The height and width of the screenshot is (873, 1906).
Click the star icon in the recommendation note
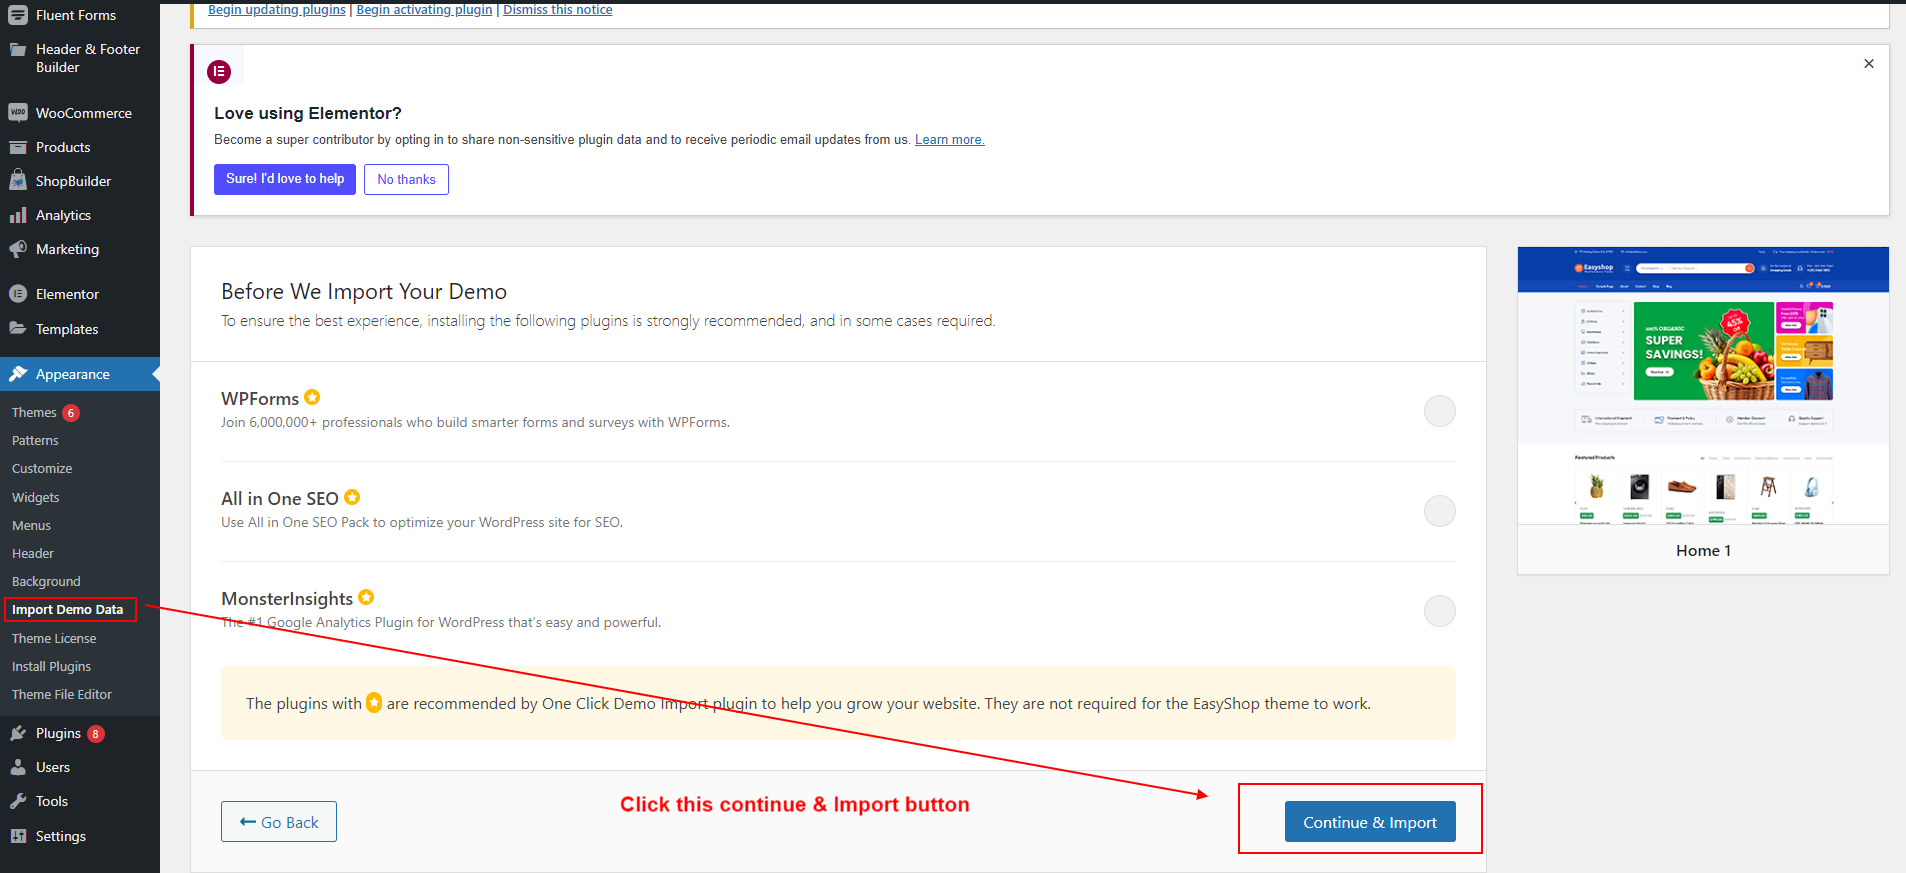tap(374, 702)
